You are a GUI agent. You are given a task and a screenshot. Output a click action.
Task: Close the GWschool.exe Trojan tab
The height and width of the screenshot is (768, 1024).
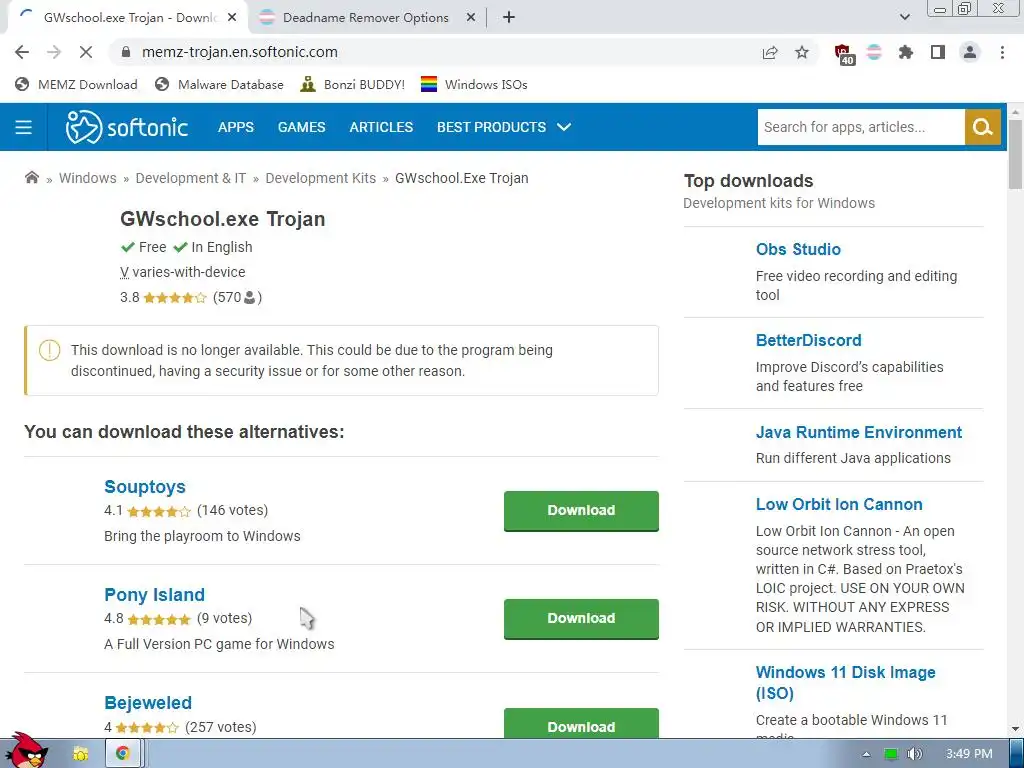pos(232,18)
